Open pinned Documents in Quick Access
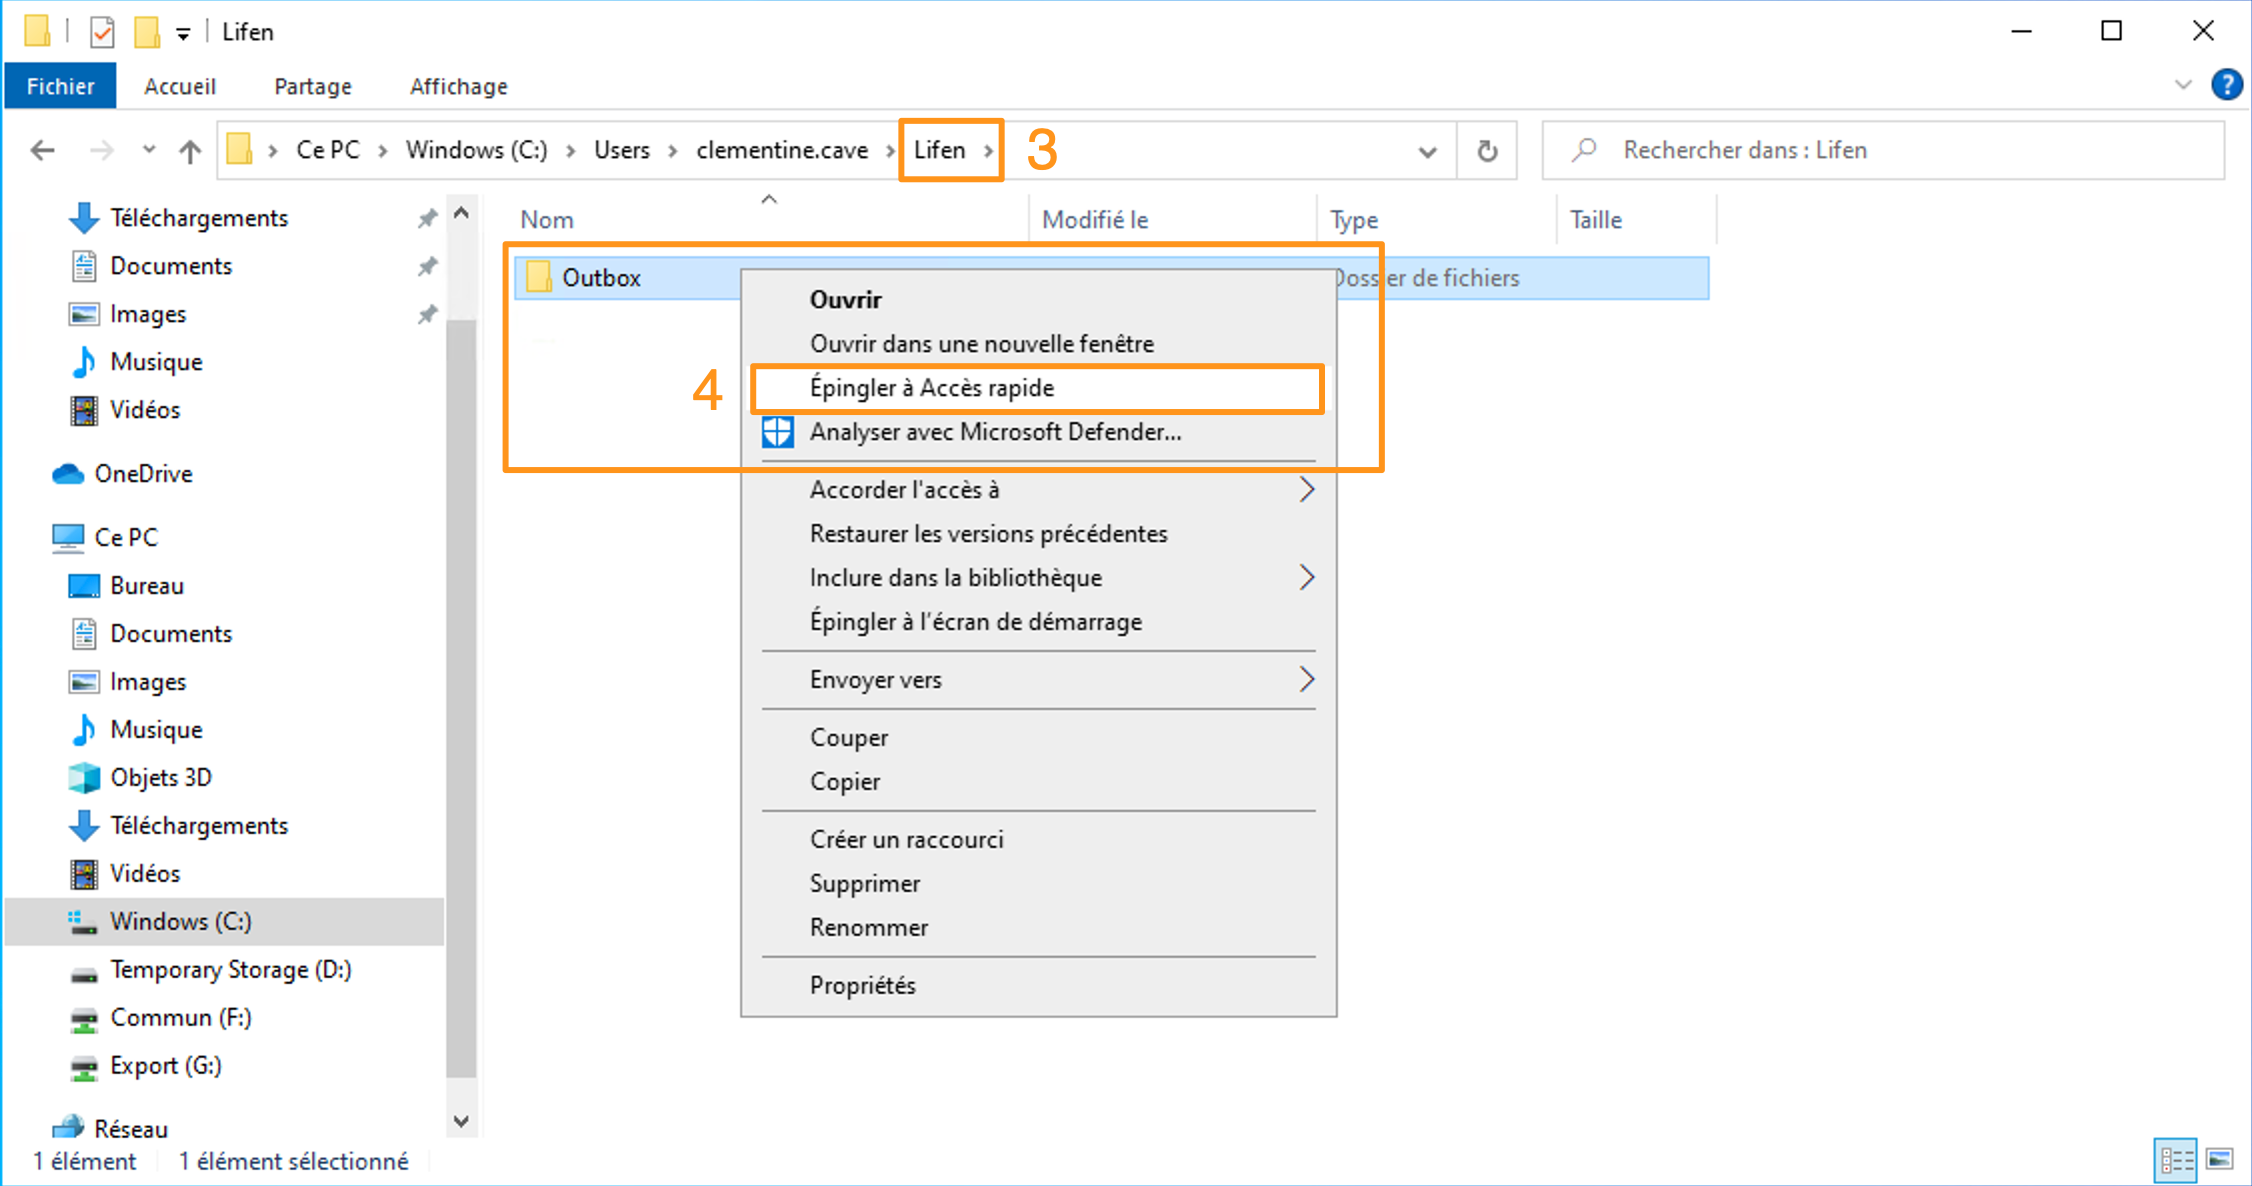 point(170,266)
